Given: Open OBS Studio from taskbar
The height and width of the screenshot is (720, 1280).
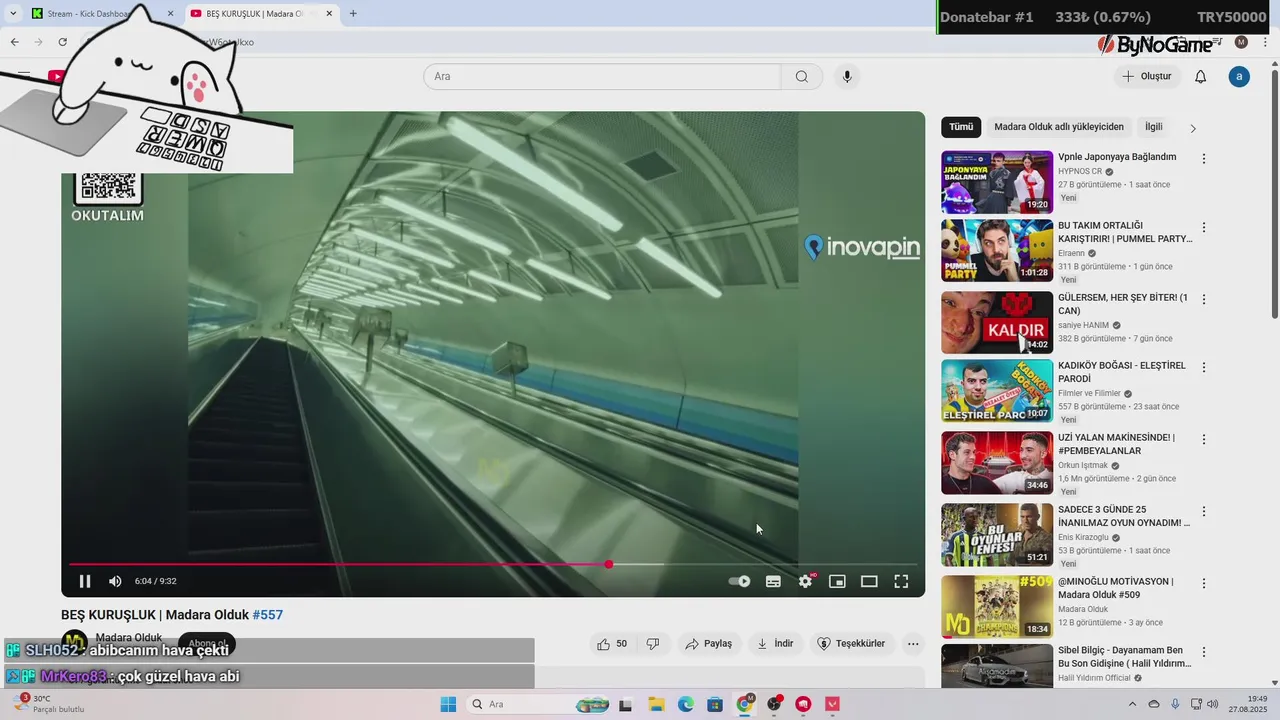Looking at the screenshot, I should point(773,704).
